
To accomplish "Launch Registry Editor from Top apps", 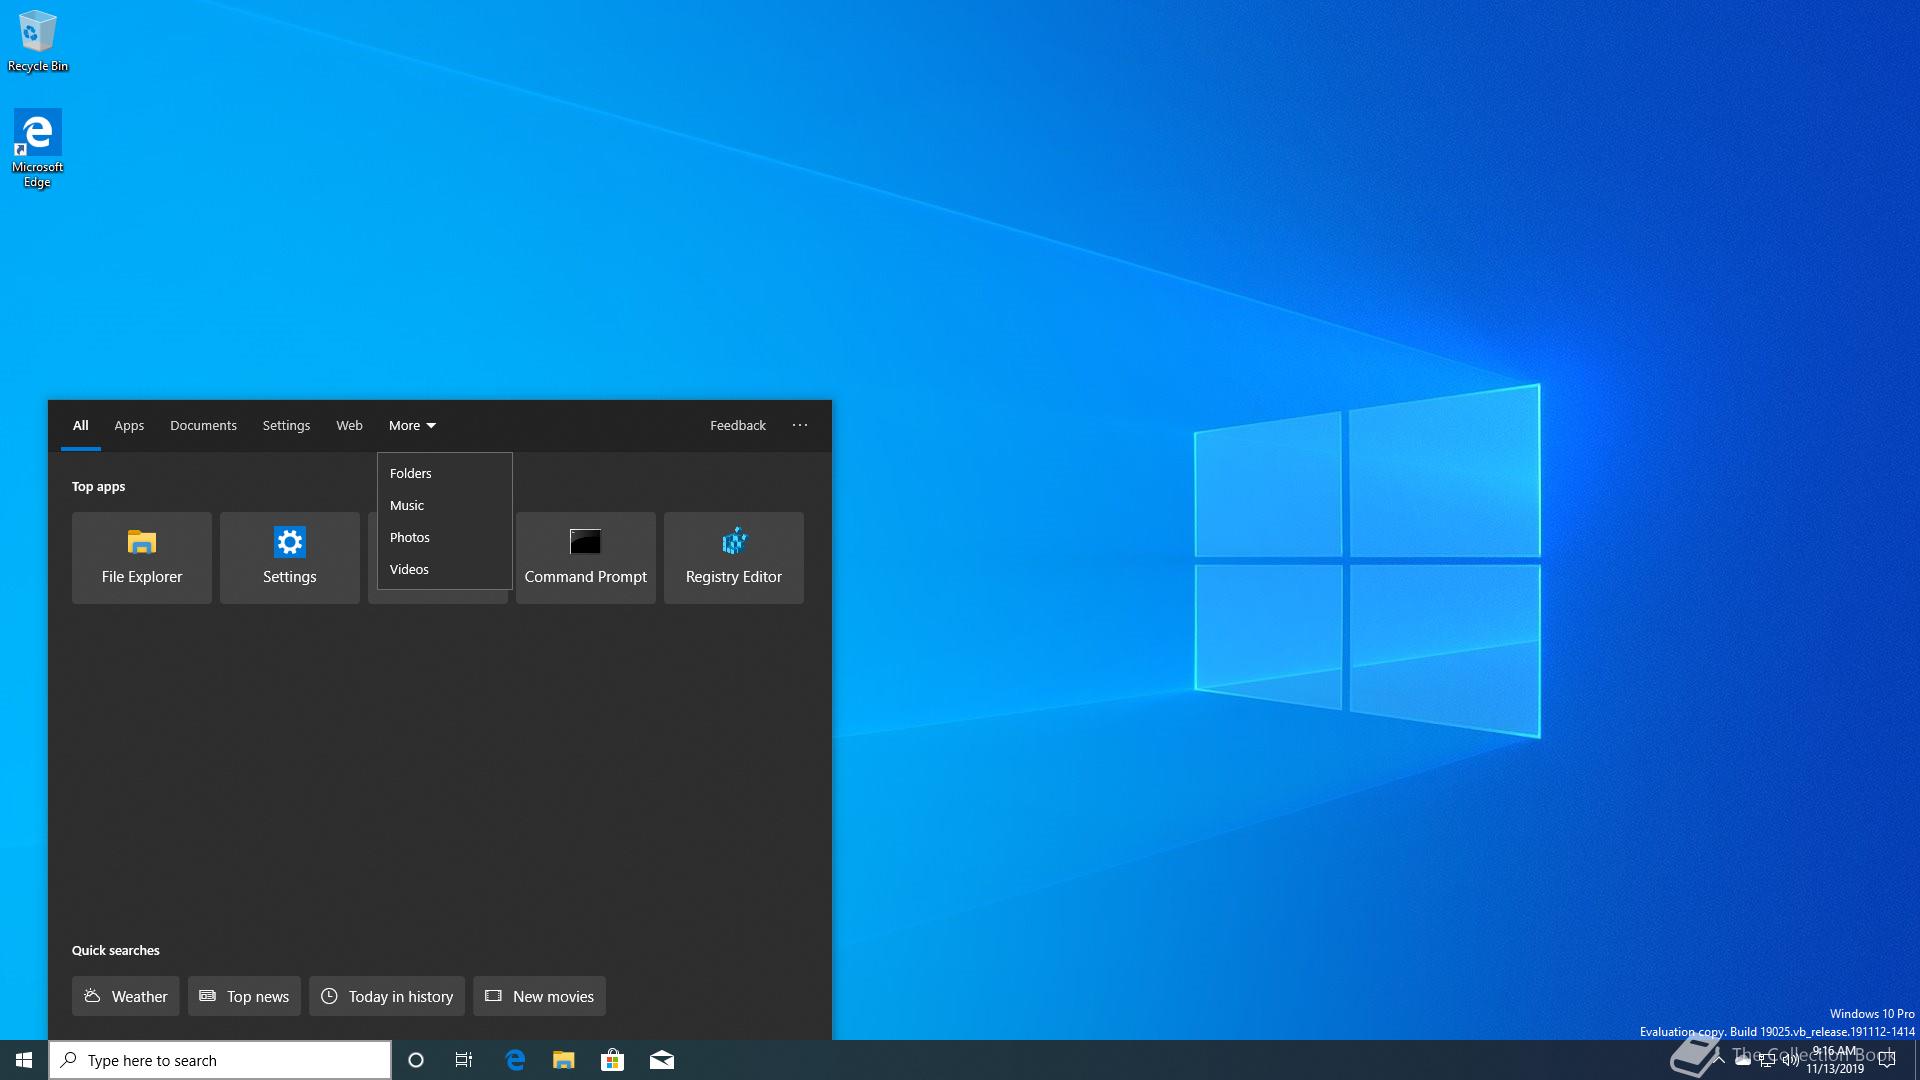I will tap(734, 558).
